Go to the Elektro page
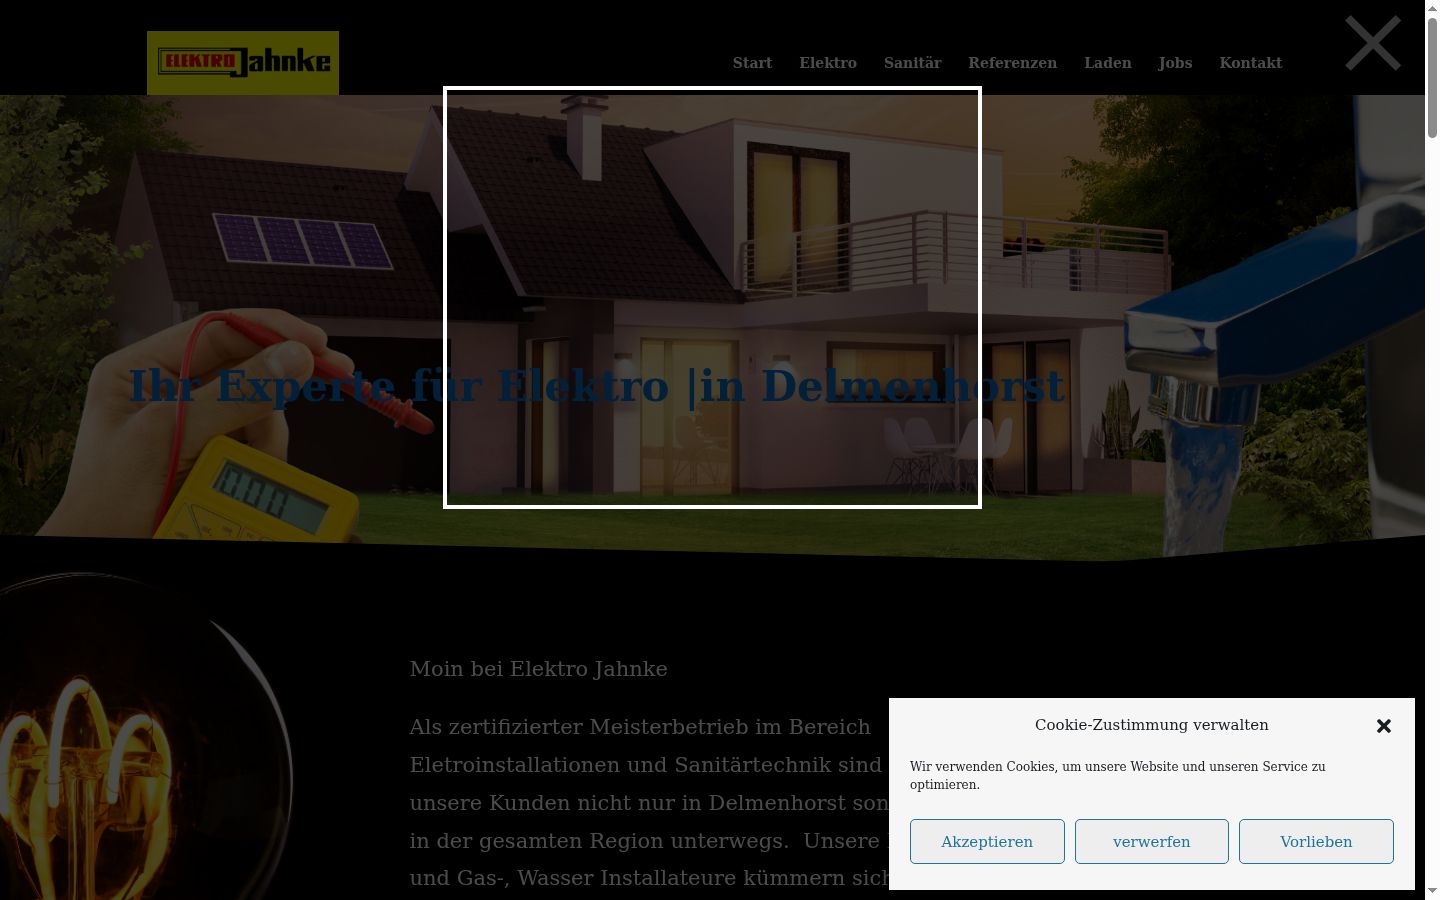 point(828,63)
